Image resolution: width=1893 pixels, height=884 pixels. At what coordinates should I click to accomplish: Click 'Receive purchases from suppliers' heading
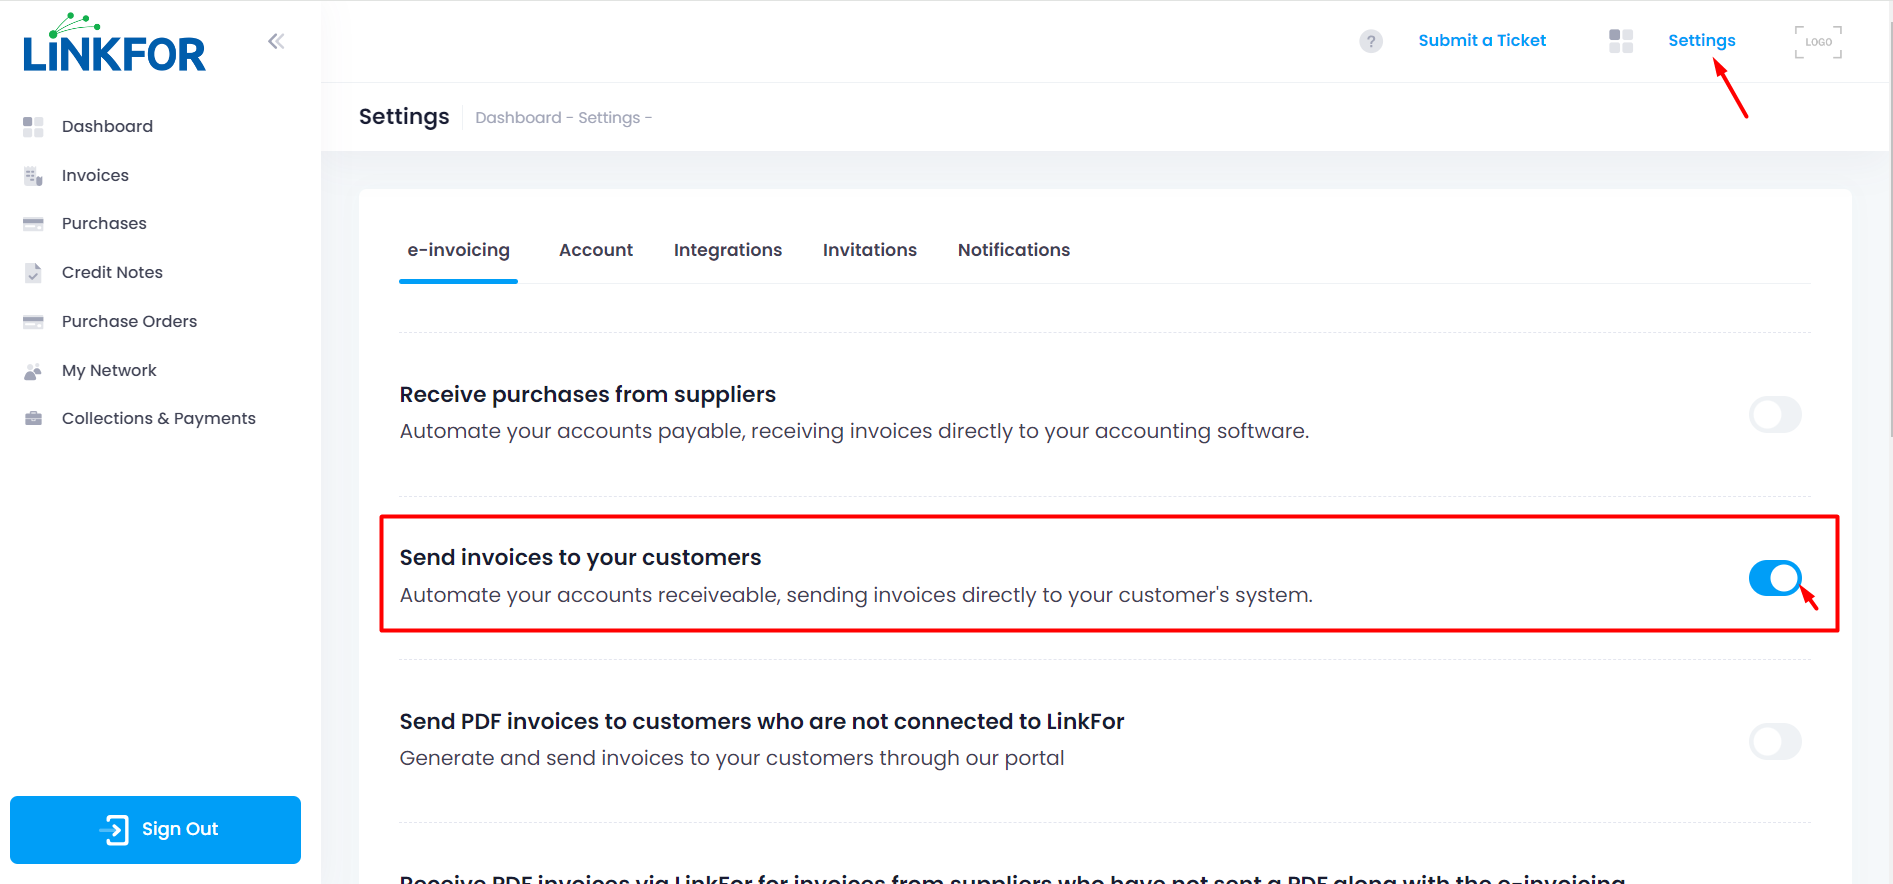click(x=588, y=394)
